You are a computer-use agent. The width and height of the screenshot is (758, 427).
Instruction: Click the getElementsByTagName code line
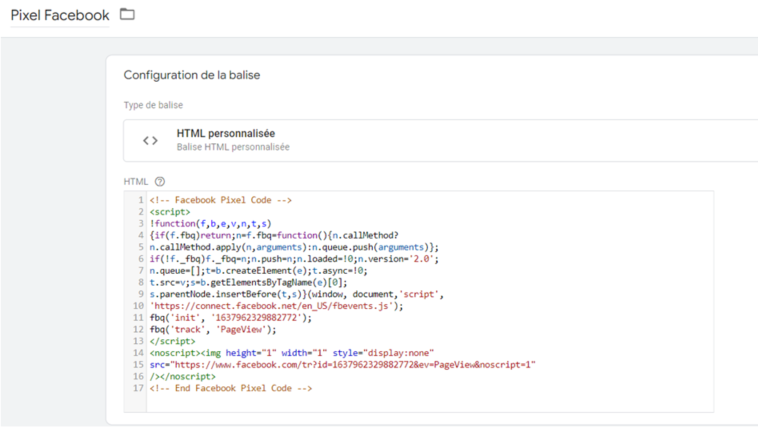click(248, 282)
